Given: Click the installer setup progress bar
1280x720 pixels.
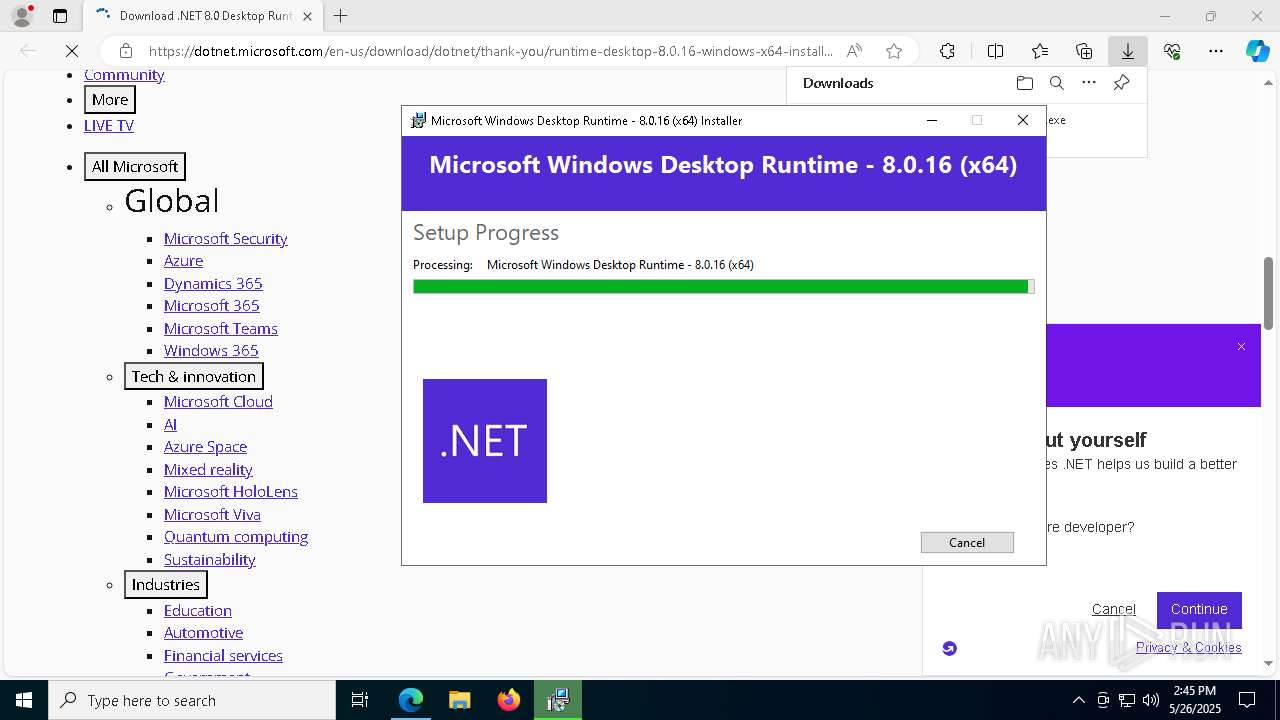Looking at the screenshot, I should click(723, 287).
